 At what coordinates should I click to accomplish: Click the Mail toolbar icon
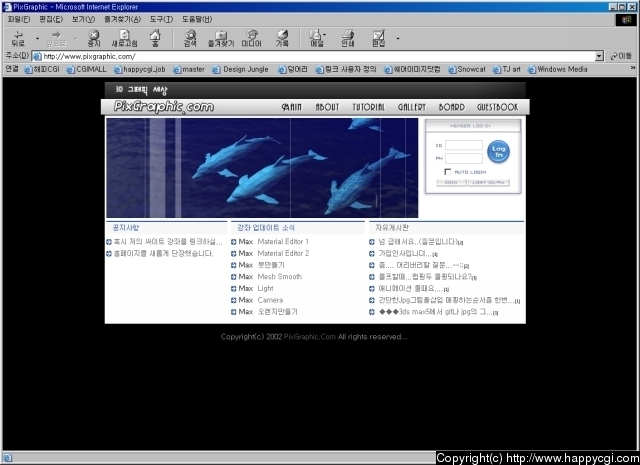pos(316,38)
